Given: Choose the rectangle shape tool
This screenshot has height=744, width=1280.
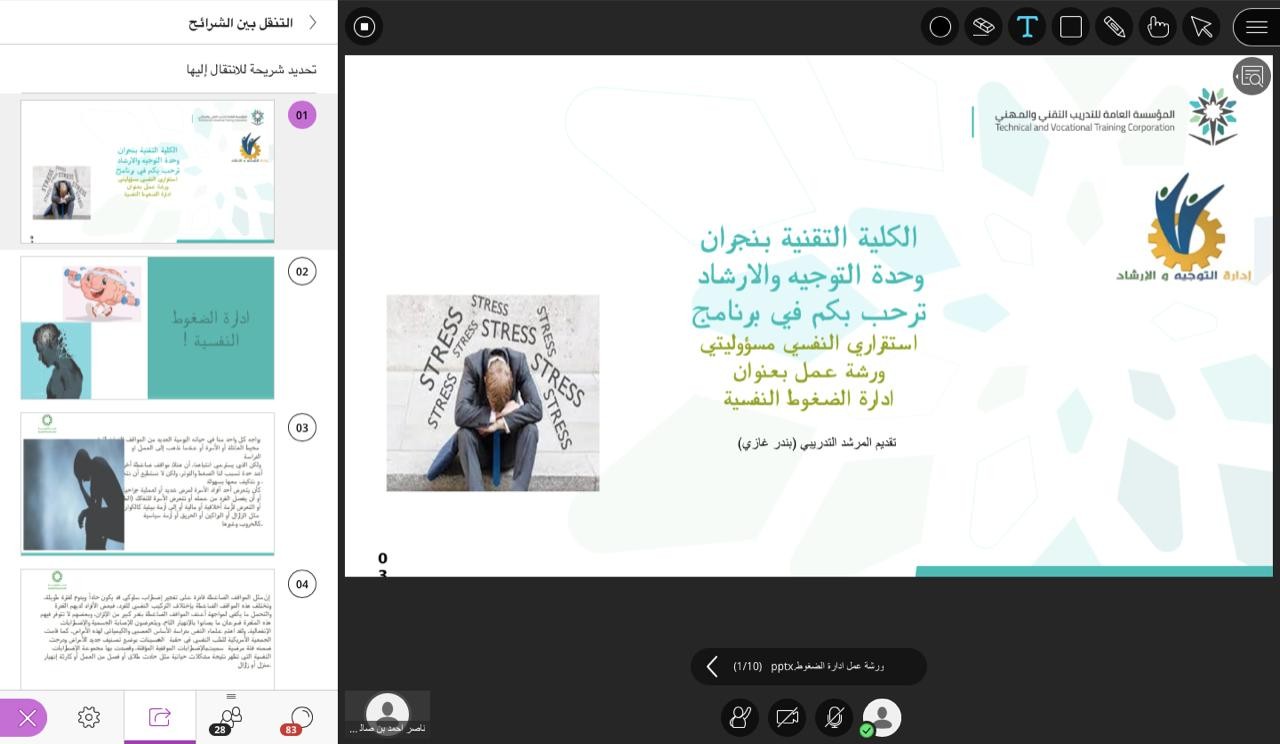Looking at the screenshot, I should point(1071,27).
